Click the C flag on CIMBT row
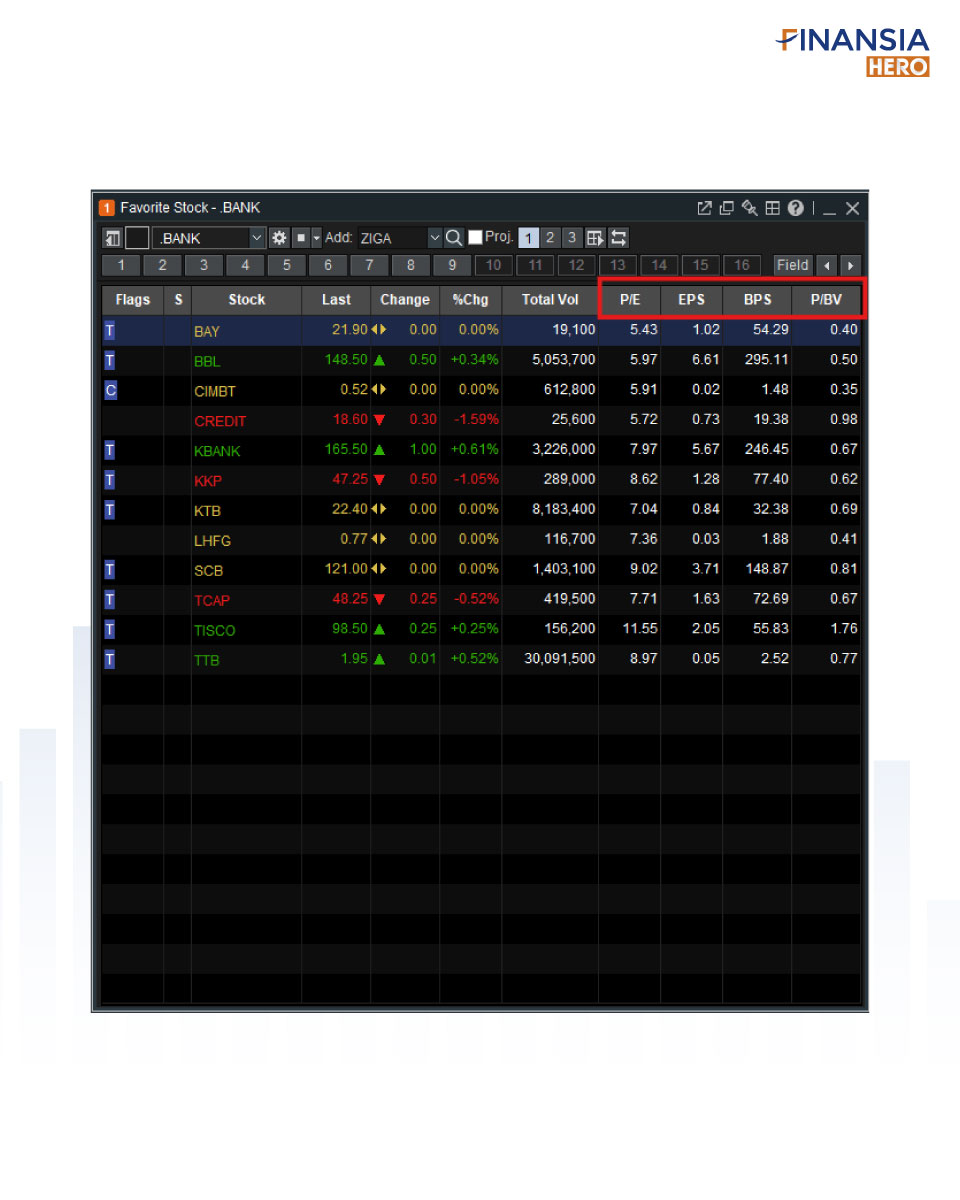Image resolution: width=960 pixels, height=1200 pixels. click(x=110, y=390)
